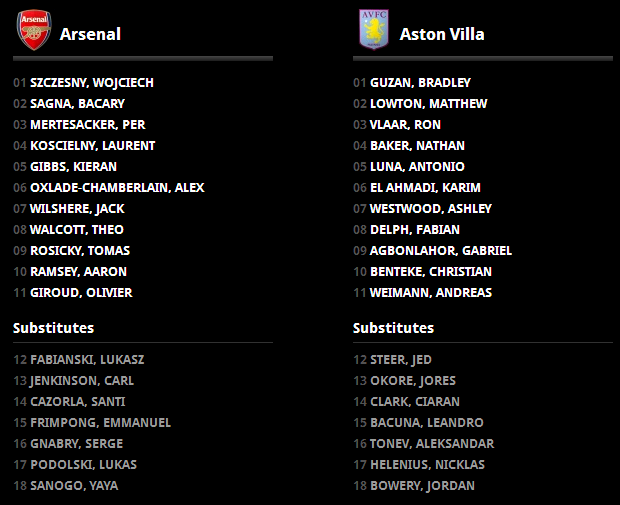Select player Oxlade-Chamberlain, Alex
This screenshot has width=620, height=505.
coord(117,188)
